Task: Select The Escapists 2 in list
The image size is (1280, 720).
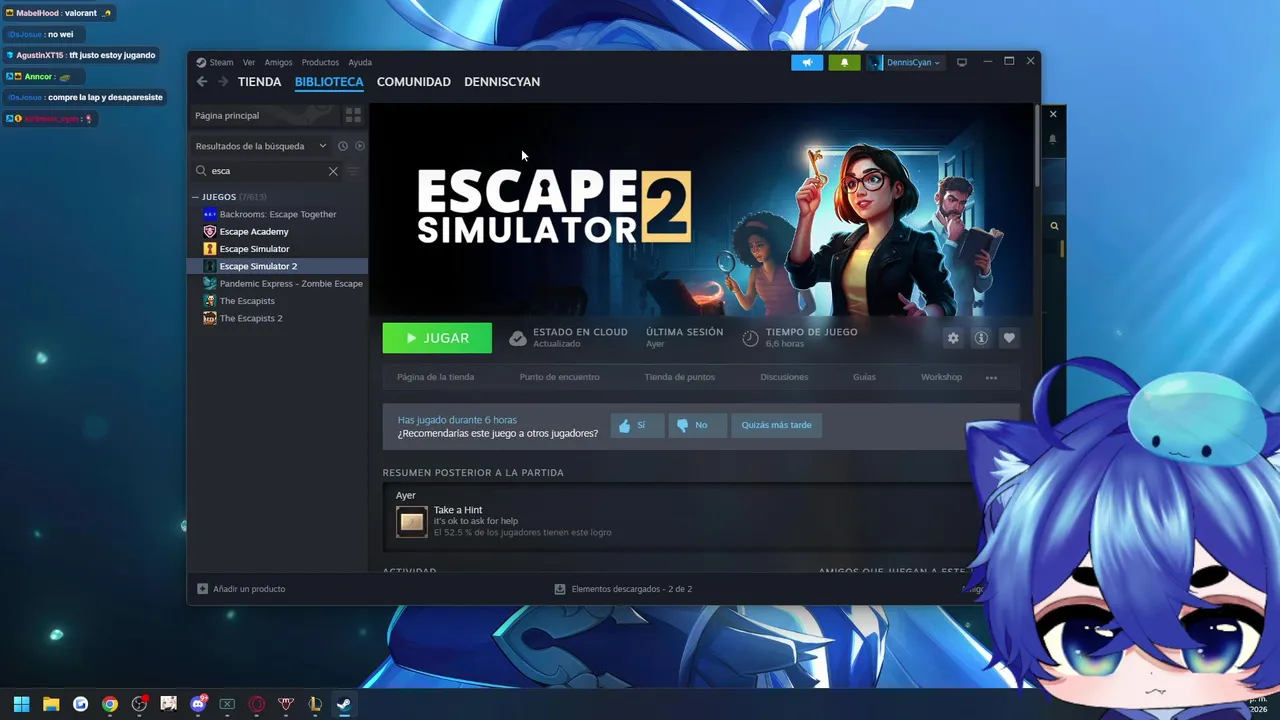Action: [x=278, y=318]
